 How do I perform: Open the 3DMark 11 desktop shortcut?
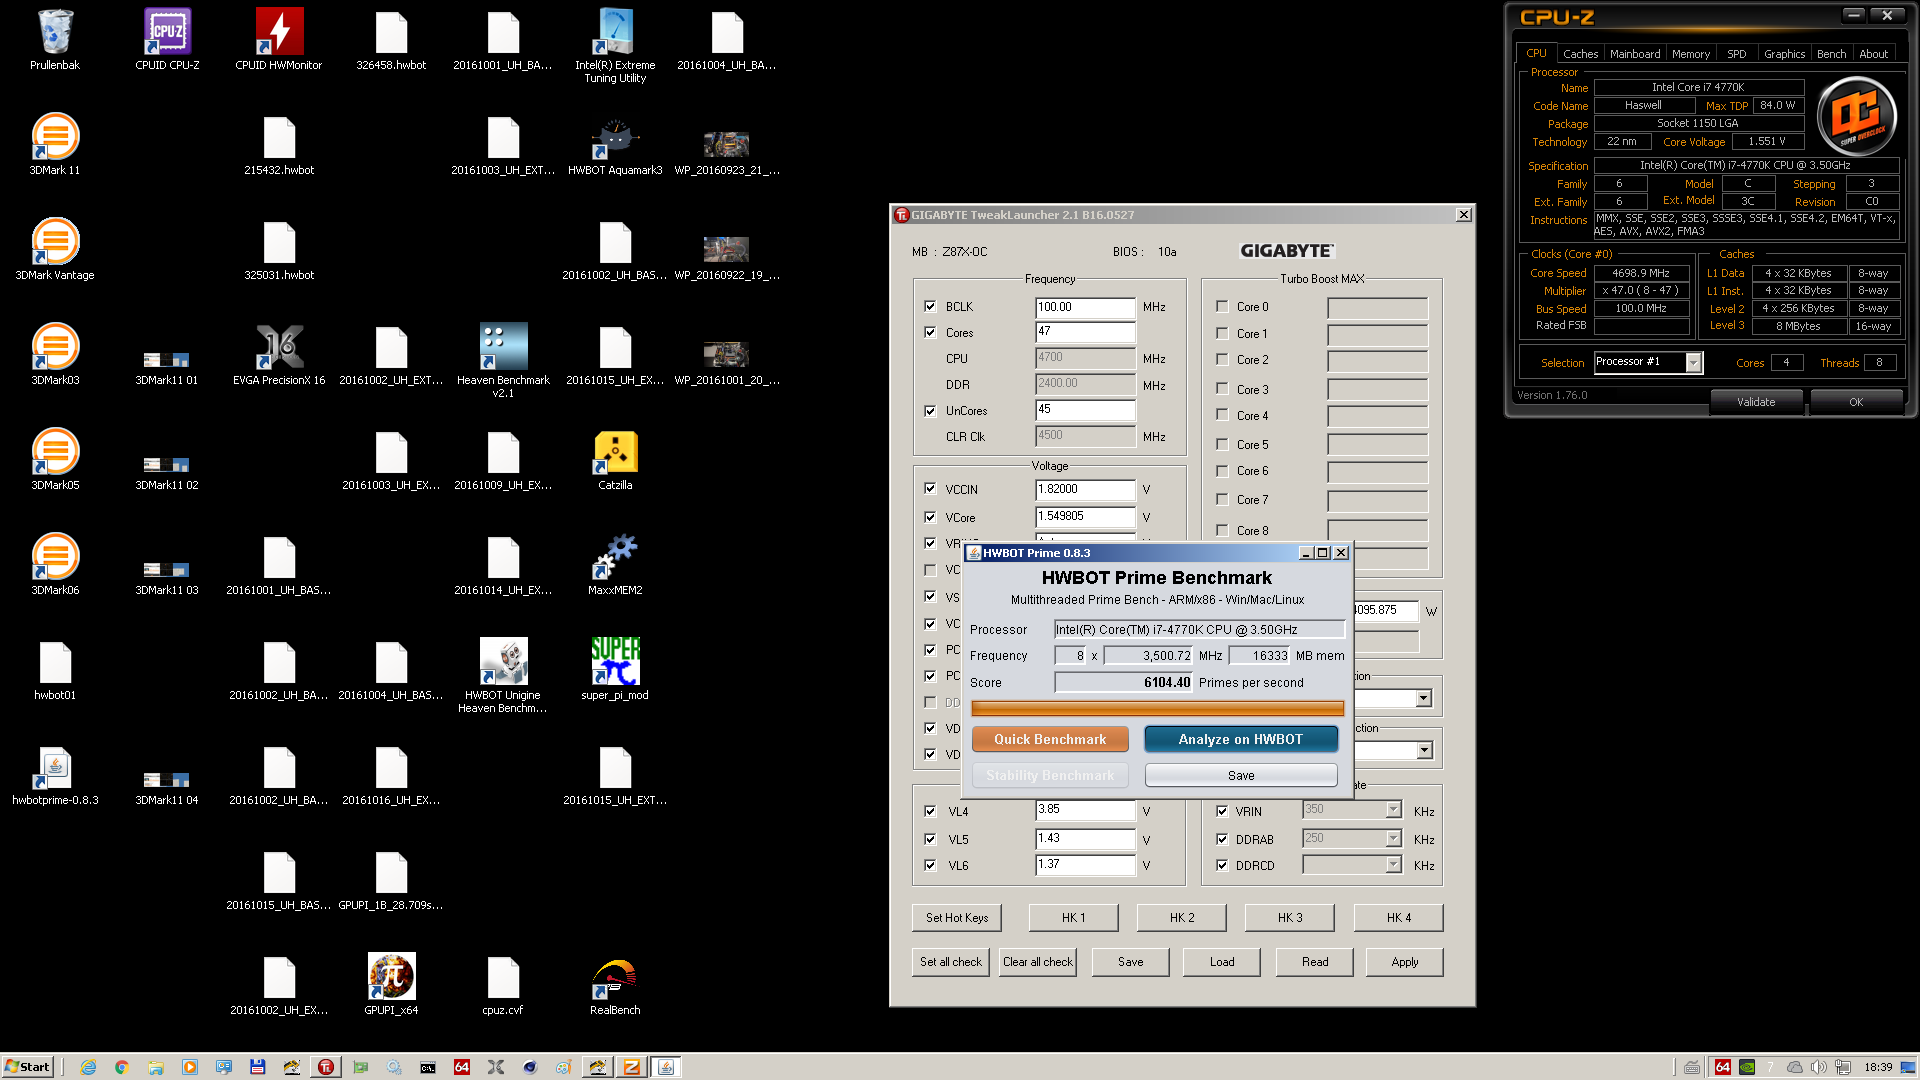55,145
